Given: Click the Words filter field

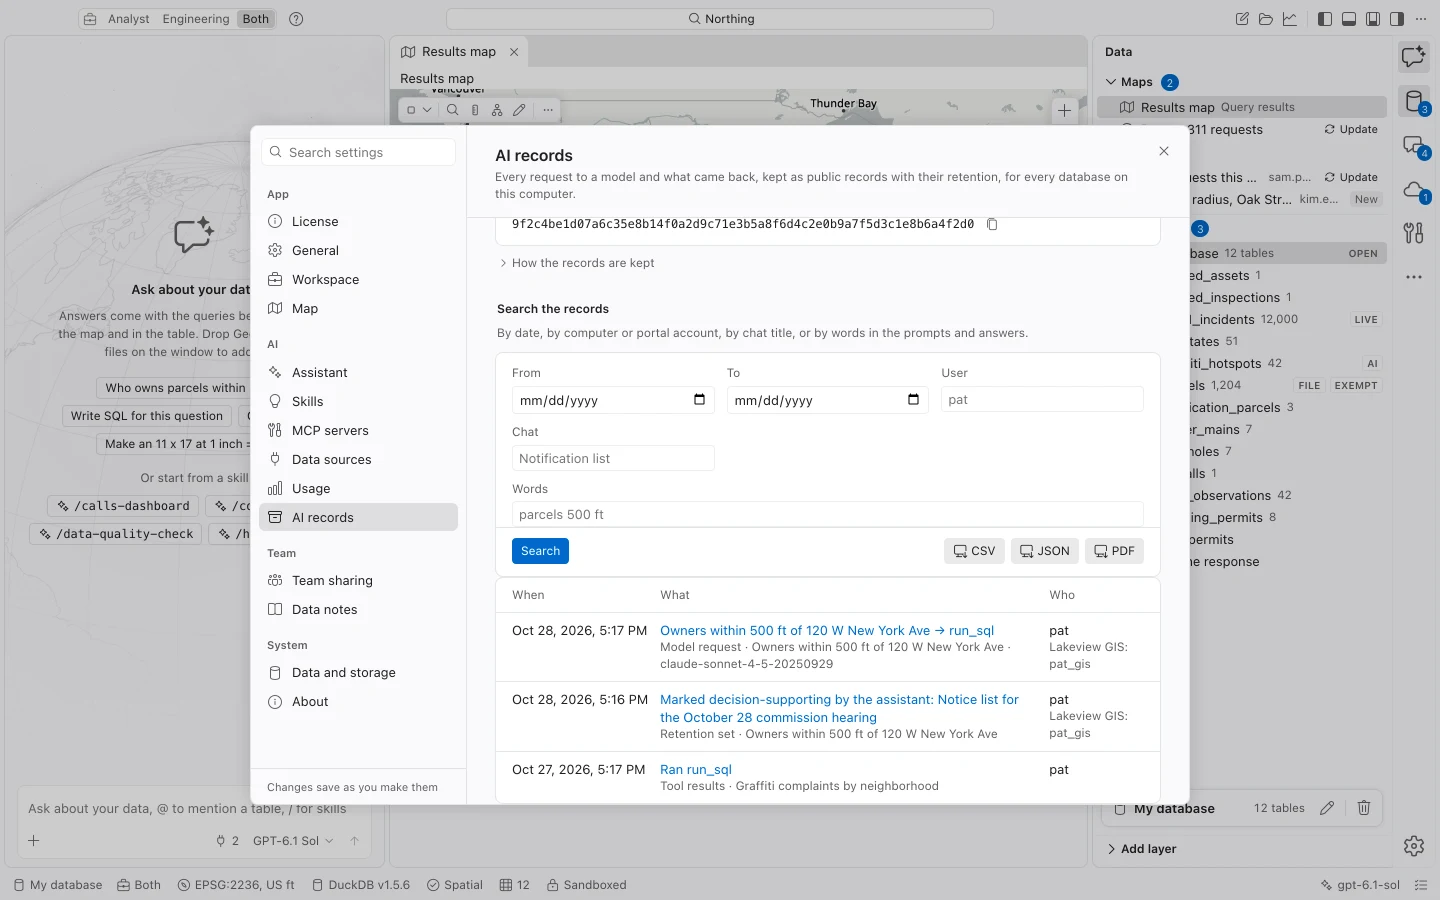Looking at the screenshot, I should [827, 515].
